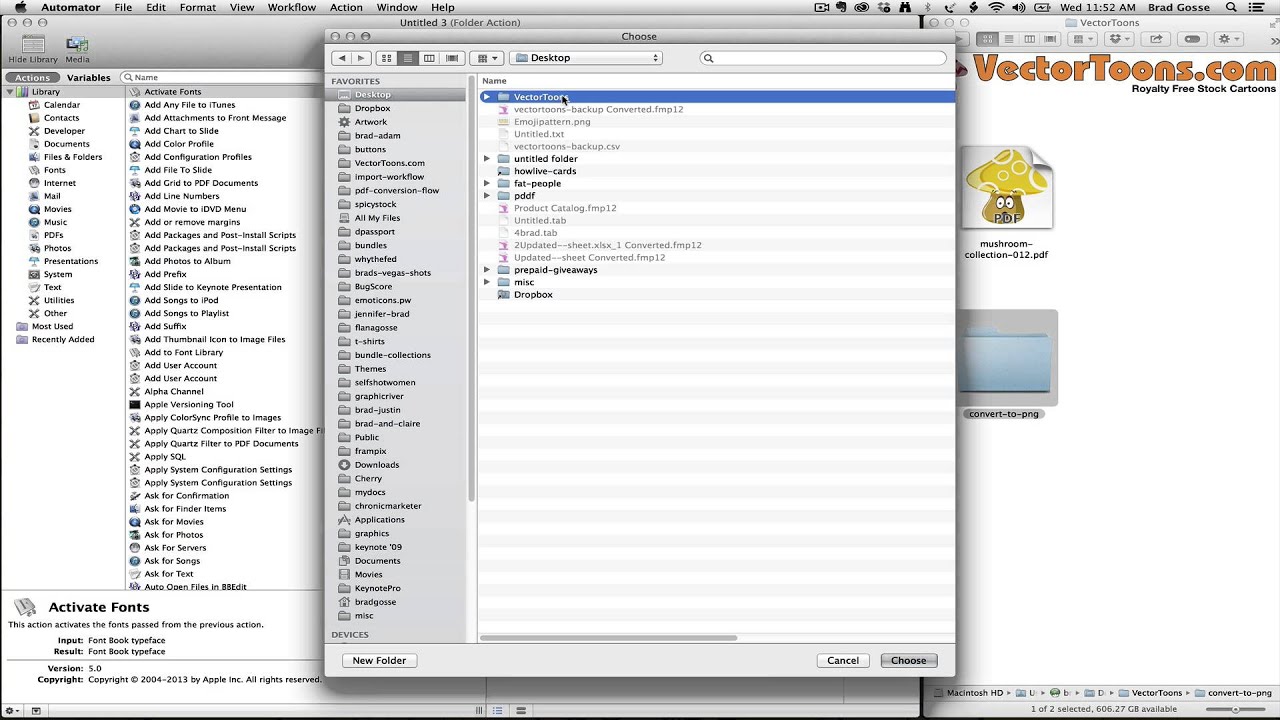This screenshot has height=720, width=1280.
Task: Expand the fat-people folder
Action: 487,184
